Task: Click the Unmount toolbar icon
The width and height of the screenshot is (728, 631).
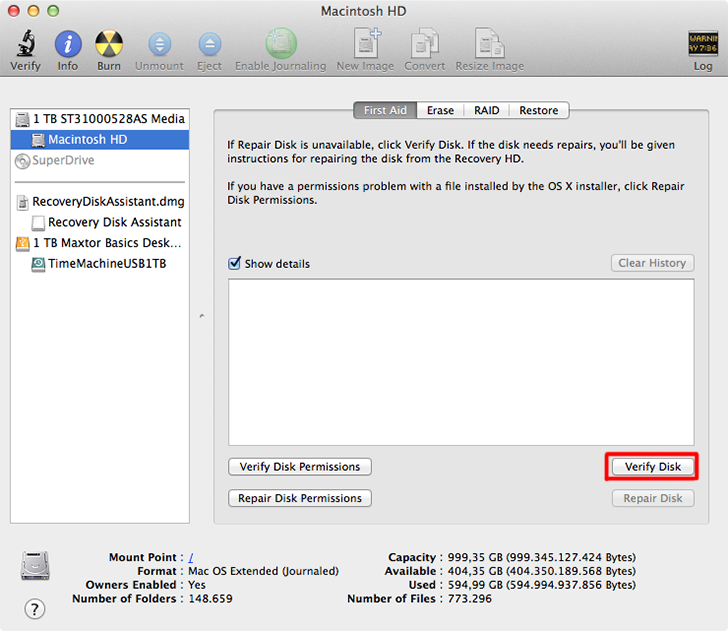Action: [159, 45]
